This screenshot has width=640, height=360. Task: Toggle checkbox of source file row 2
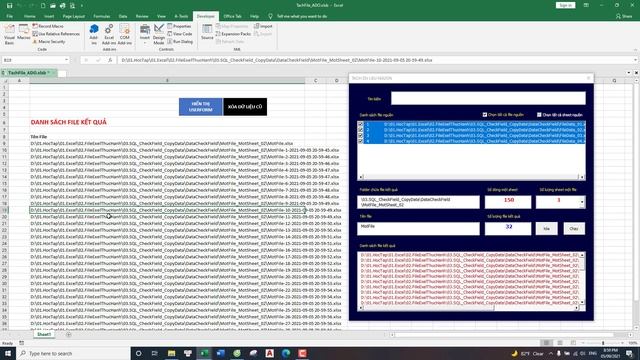coord(360,130)
